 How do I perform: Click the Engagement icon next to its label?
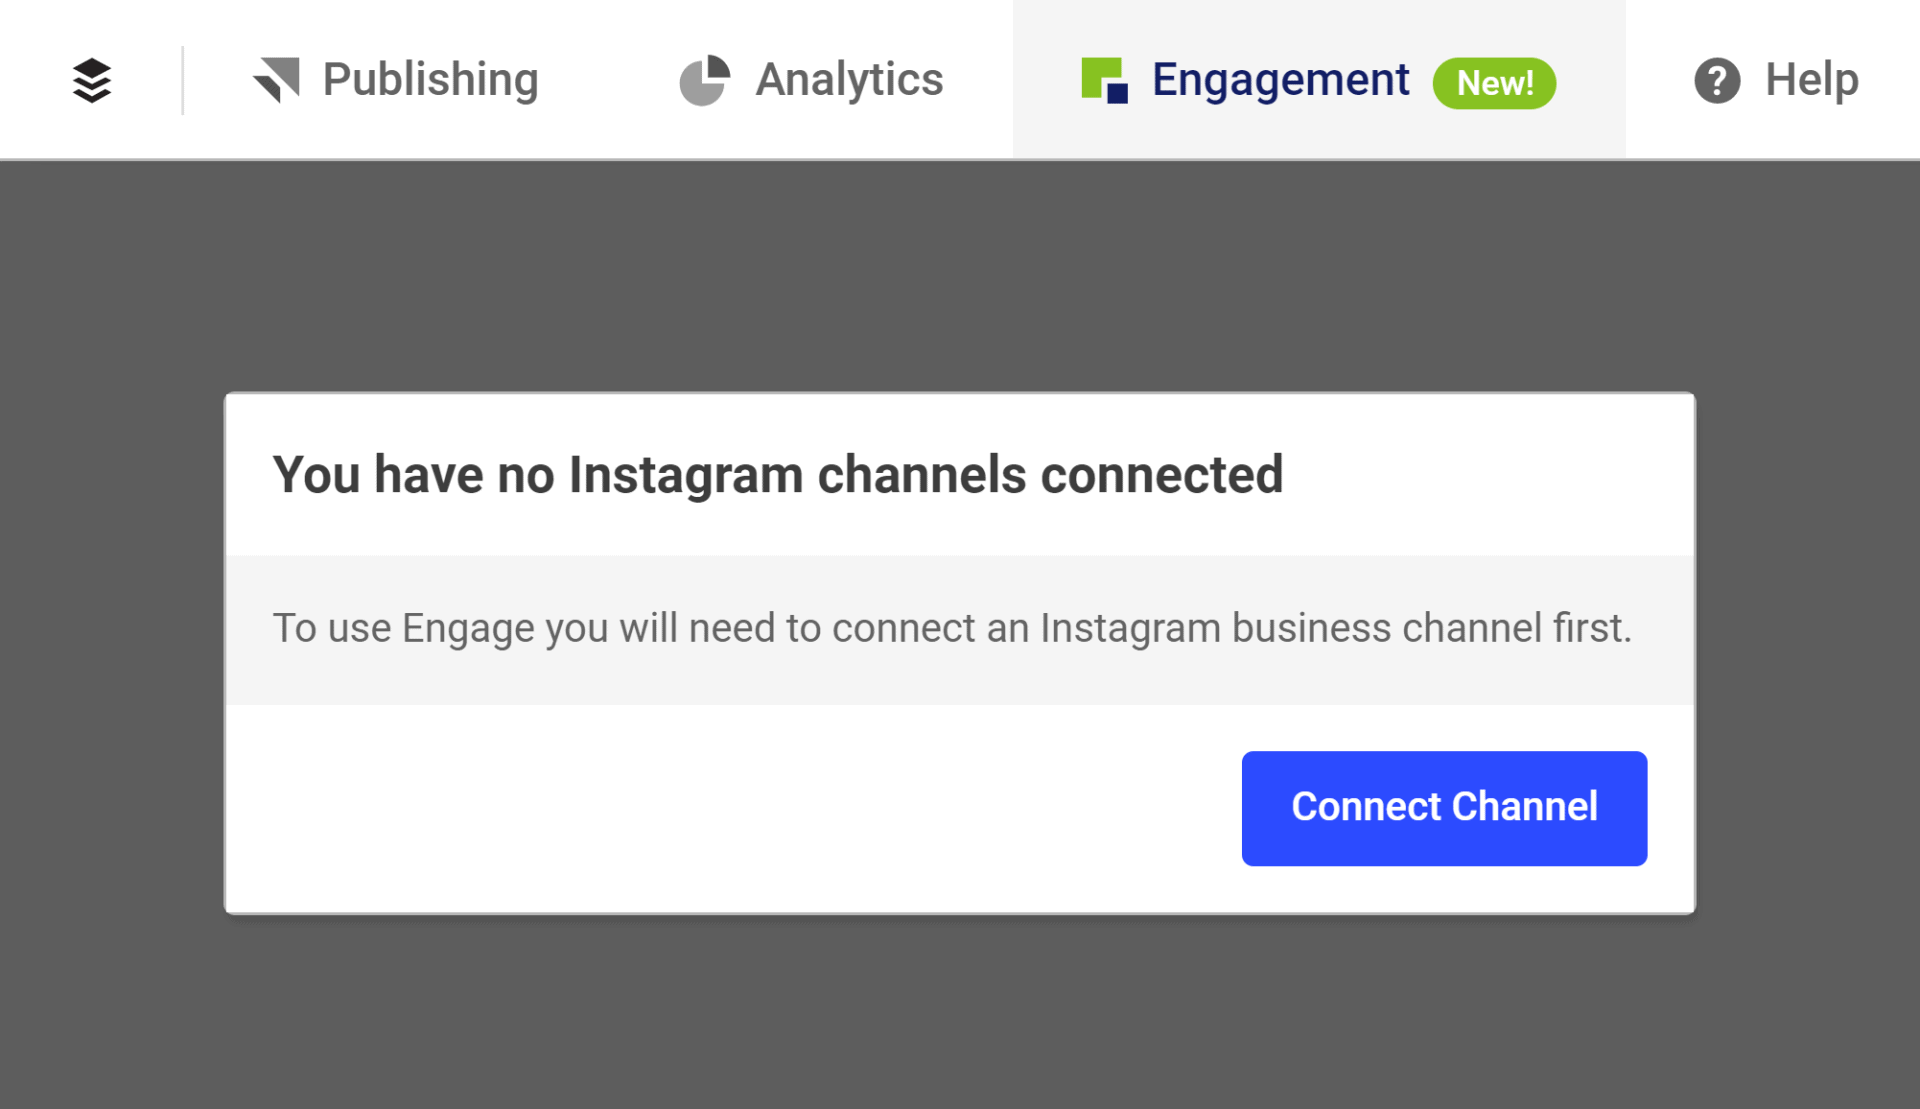1103,80
